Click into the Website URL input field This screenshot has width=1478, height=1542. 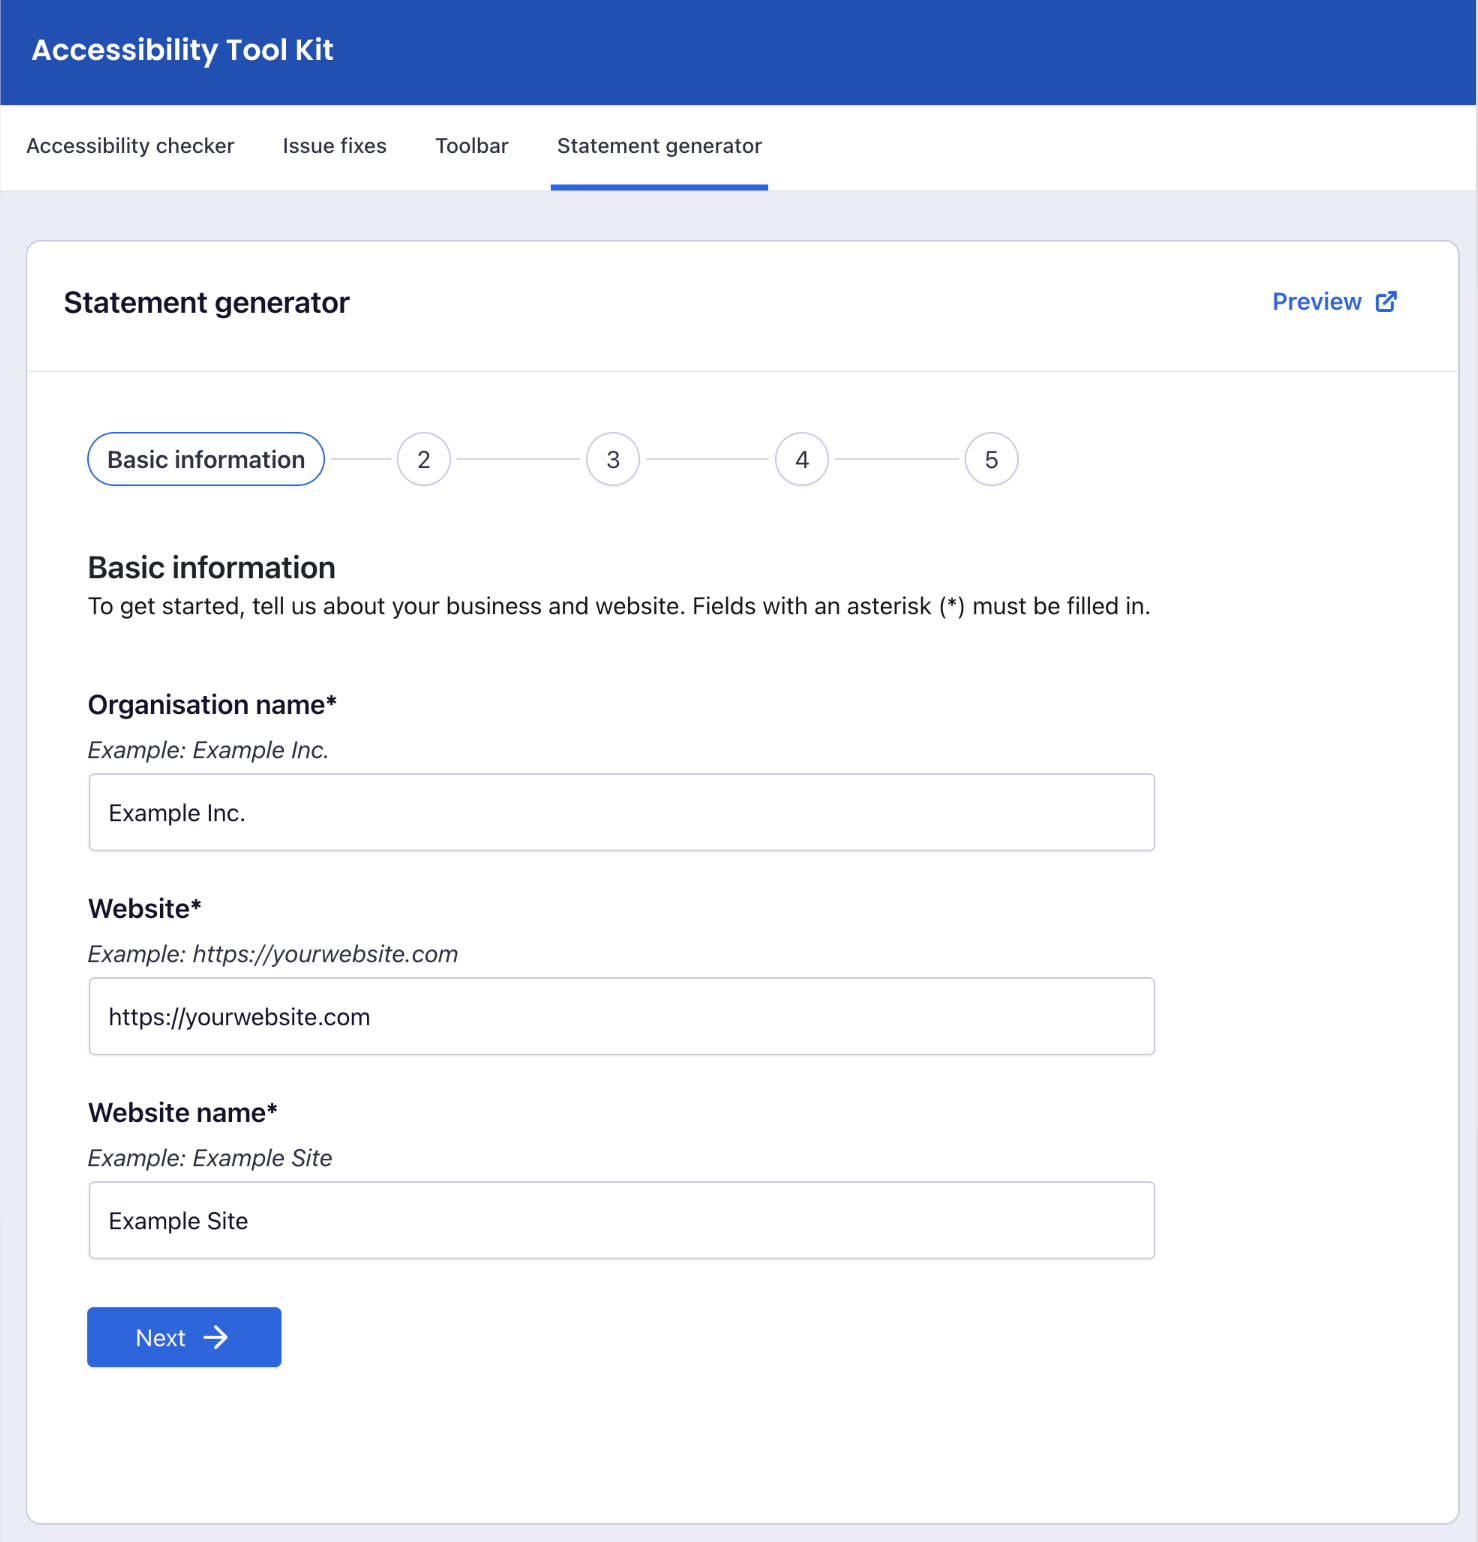click(x=621, y=1017)
